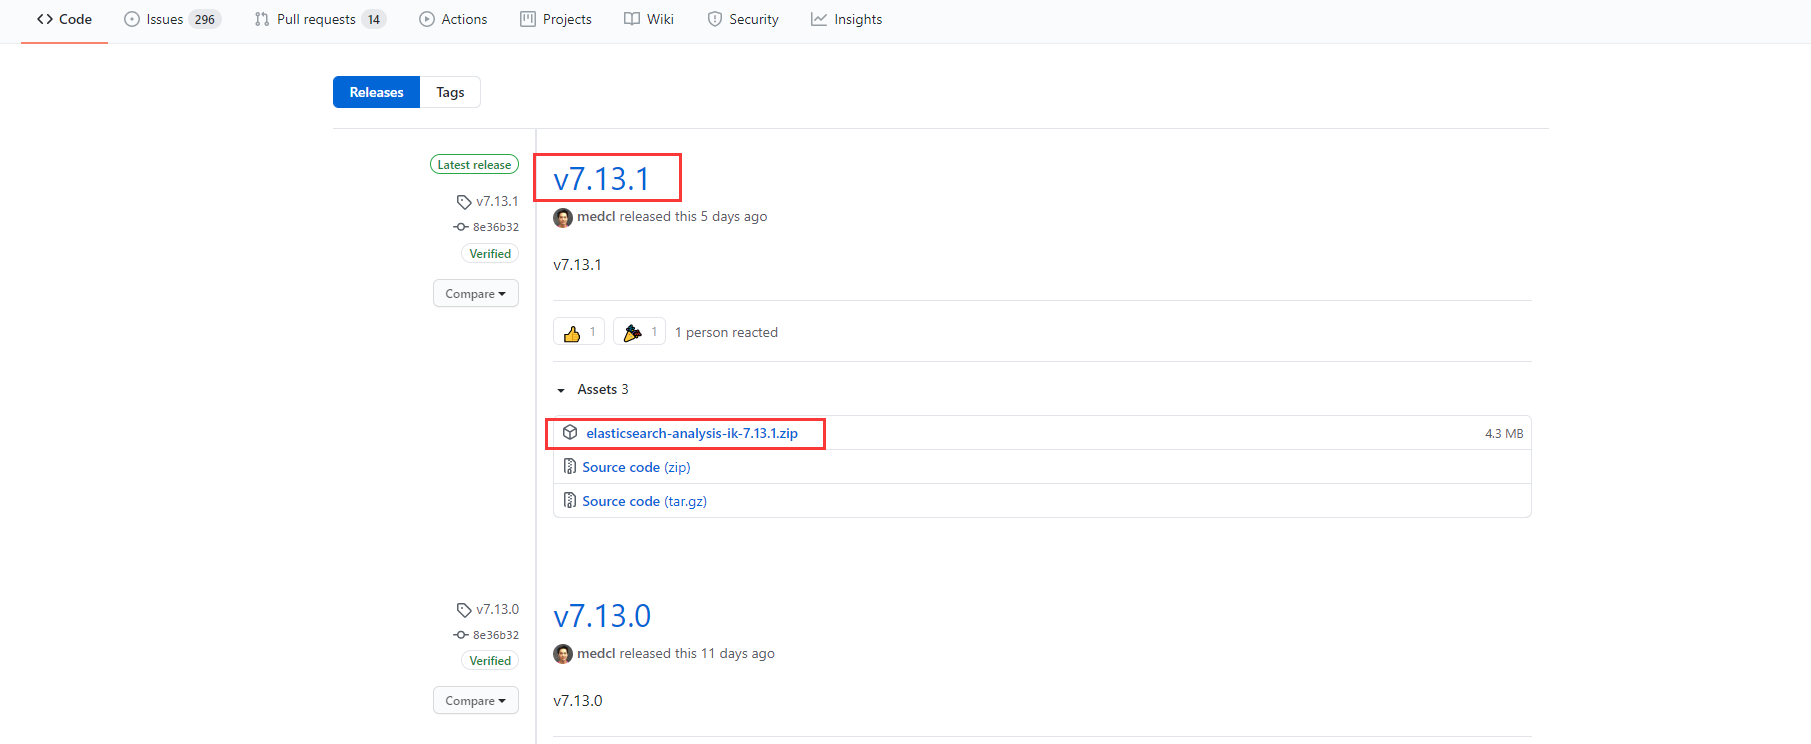Viewport: 1811px width, 744px height.
Task: Click package icon beside elasticsearch zip asset
Action: (570, 432)
